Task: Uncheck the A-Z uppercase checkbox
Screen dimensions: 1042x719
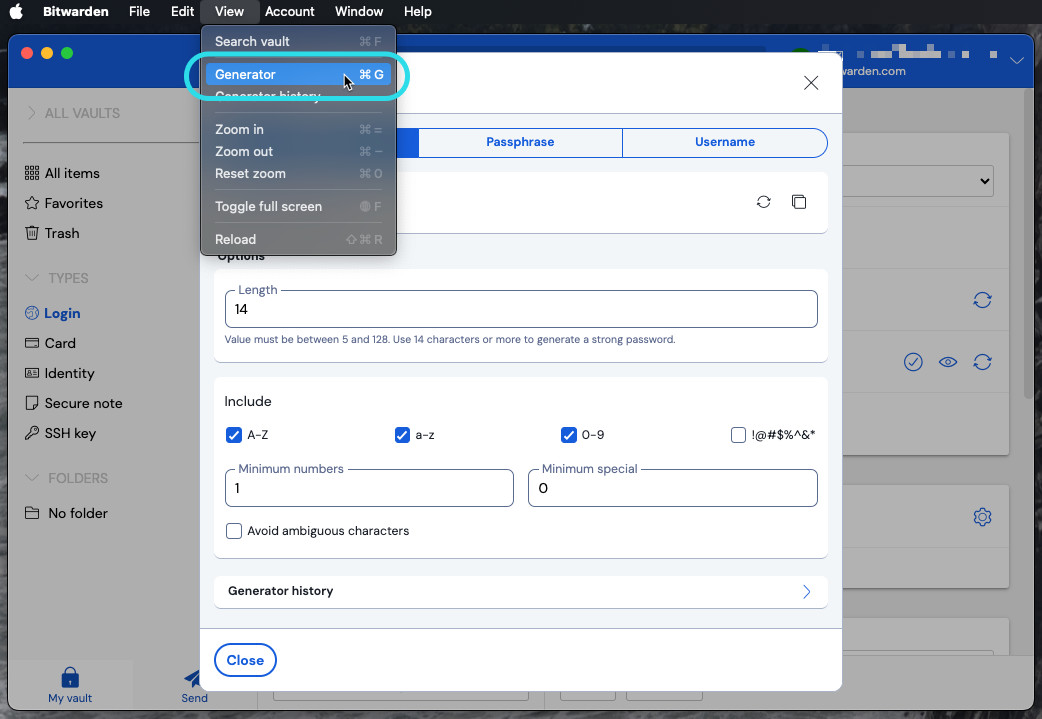Action: pyautogui.click(x=234, y=435)
